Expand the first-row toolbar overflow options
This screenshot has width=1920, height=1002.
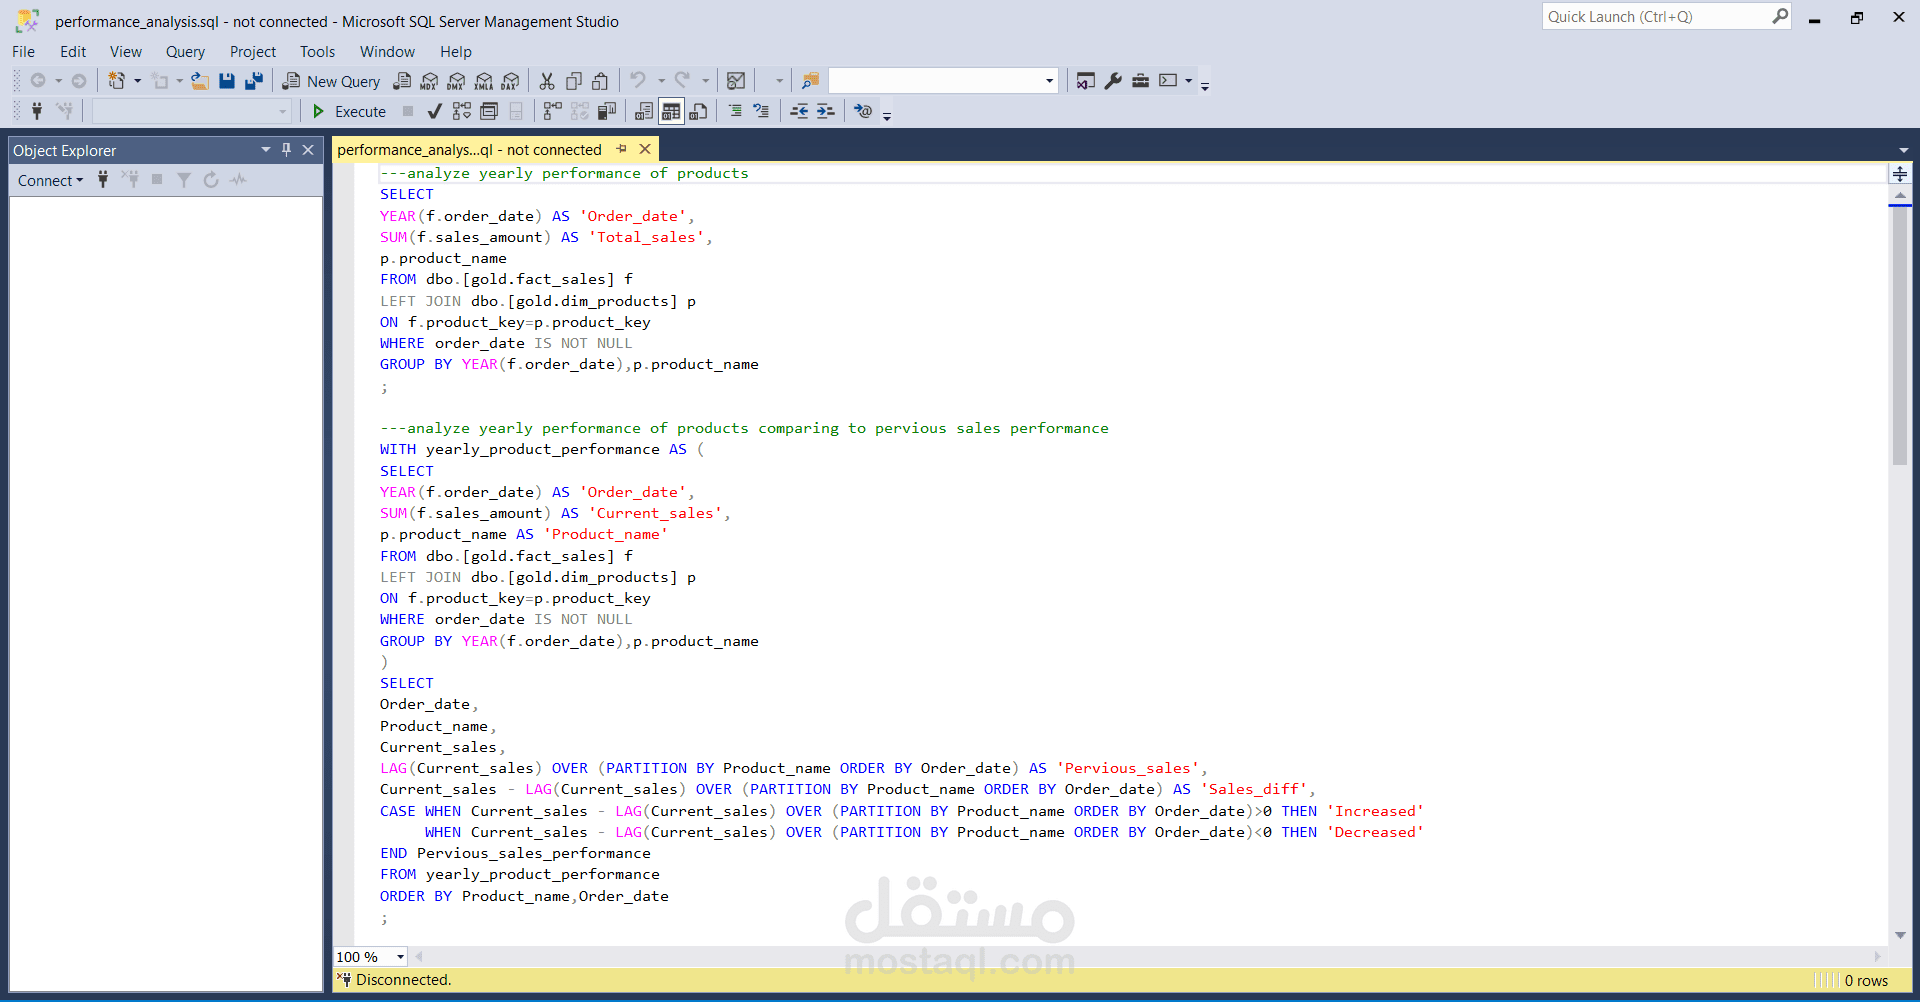click(1205, 86)
